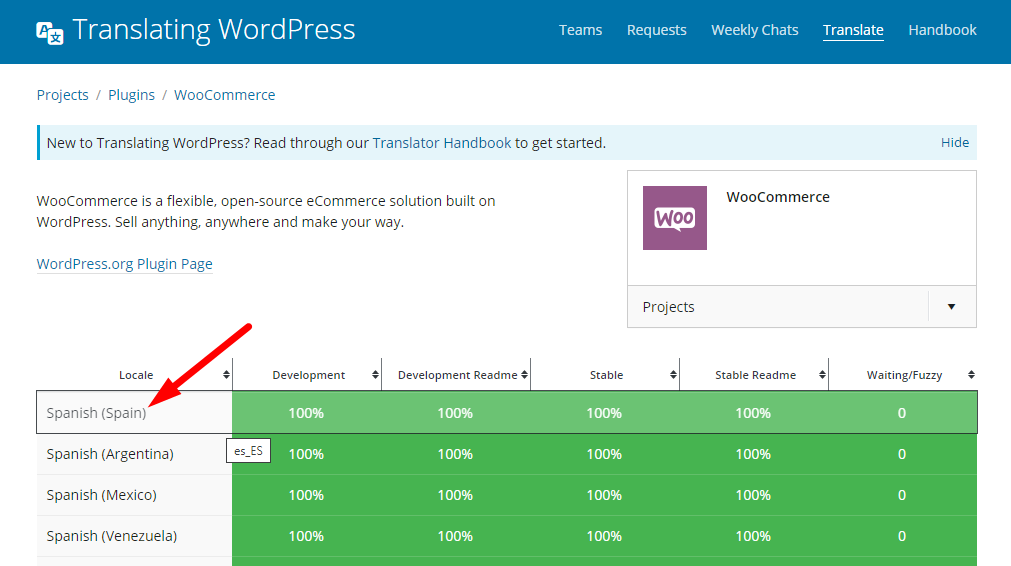
Task: Expand the Projects dropdown arrow
Action: point(952,307)
